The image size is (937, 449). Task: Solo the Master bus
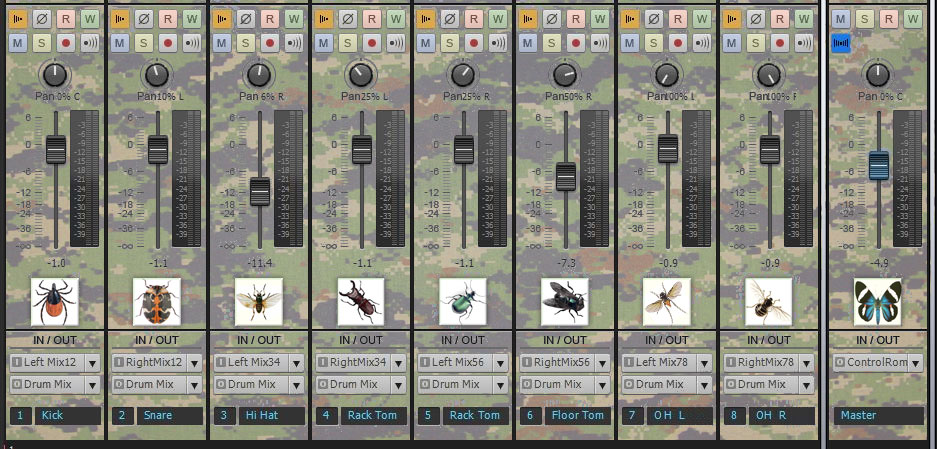[864, 18]
